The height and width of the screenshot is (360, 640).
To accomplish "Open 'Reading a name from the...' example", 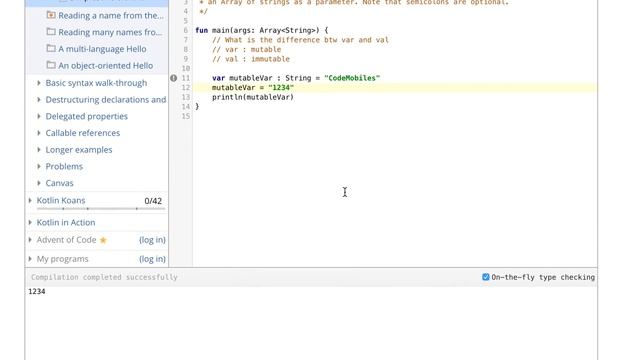I will (111, 16).
